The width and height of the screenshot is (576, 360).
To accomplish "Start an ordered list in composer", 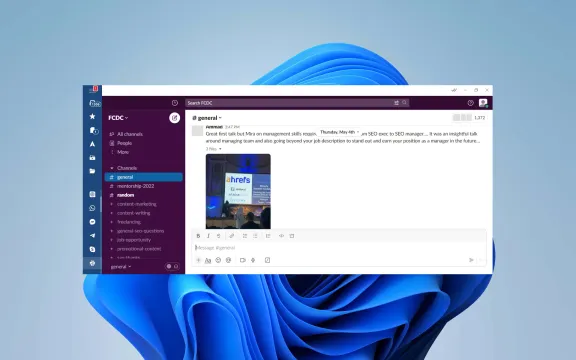I will pyautogui.click(x=245, y=236).
